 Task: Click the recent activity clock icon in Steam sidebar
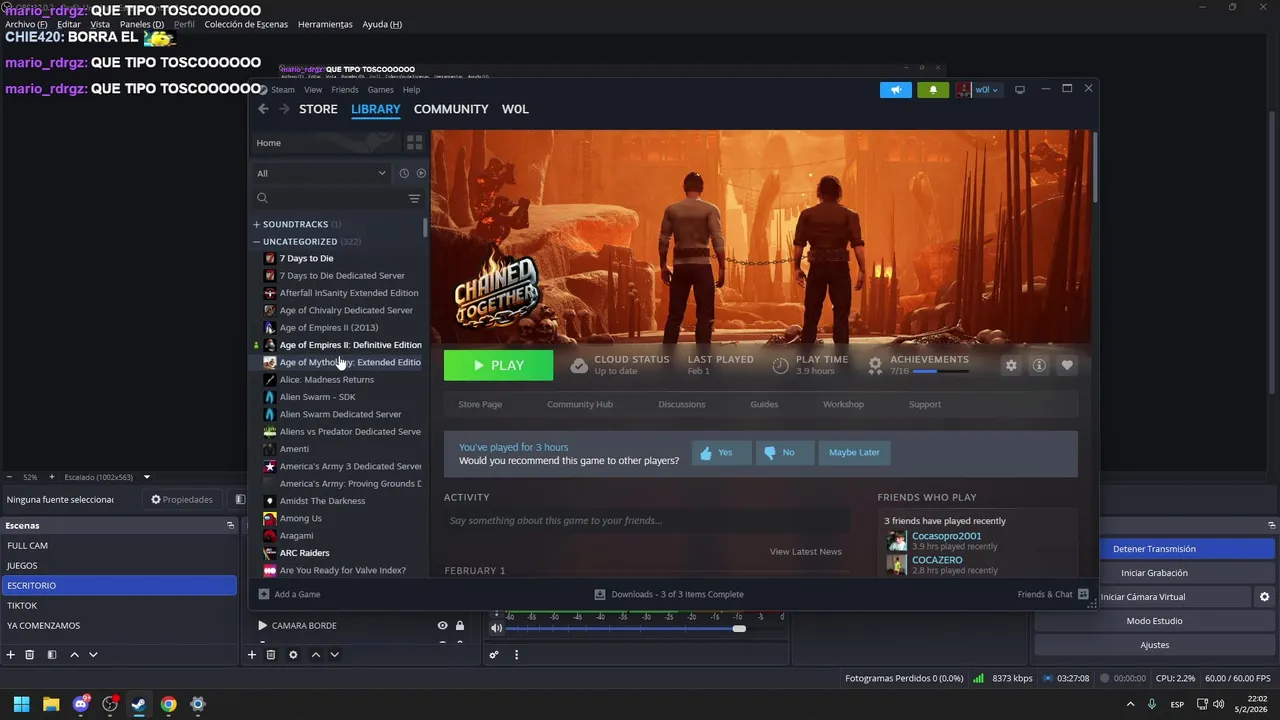[x=404, y=173]
